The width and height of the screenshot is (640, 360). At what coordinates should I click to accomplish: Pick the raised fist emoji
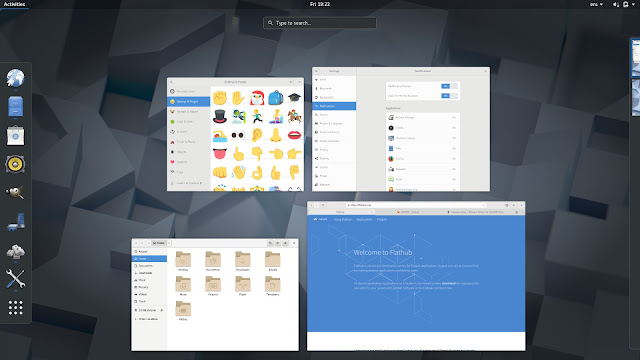point(220,98)
